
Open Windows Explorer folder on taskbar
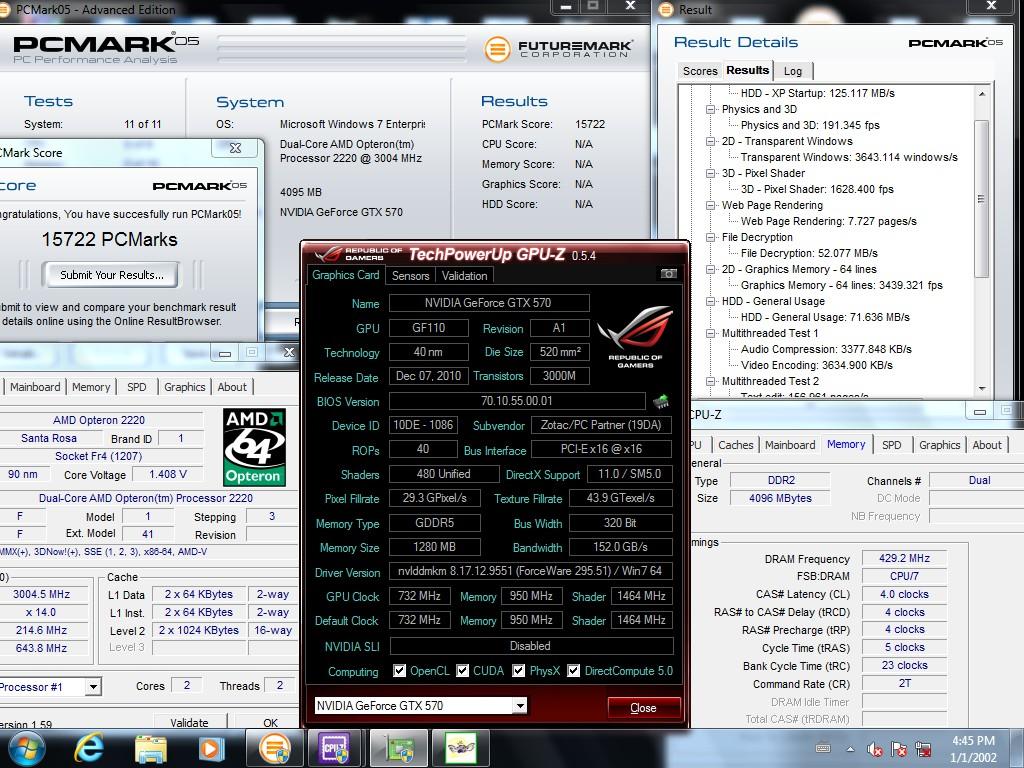pyautogui.click(x=151, y=748)
